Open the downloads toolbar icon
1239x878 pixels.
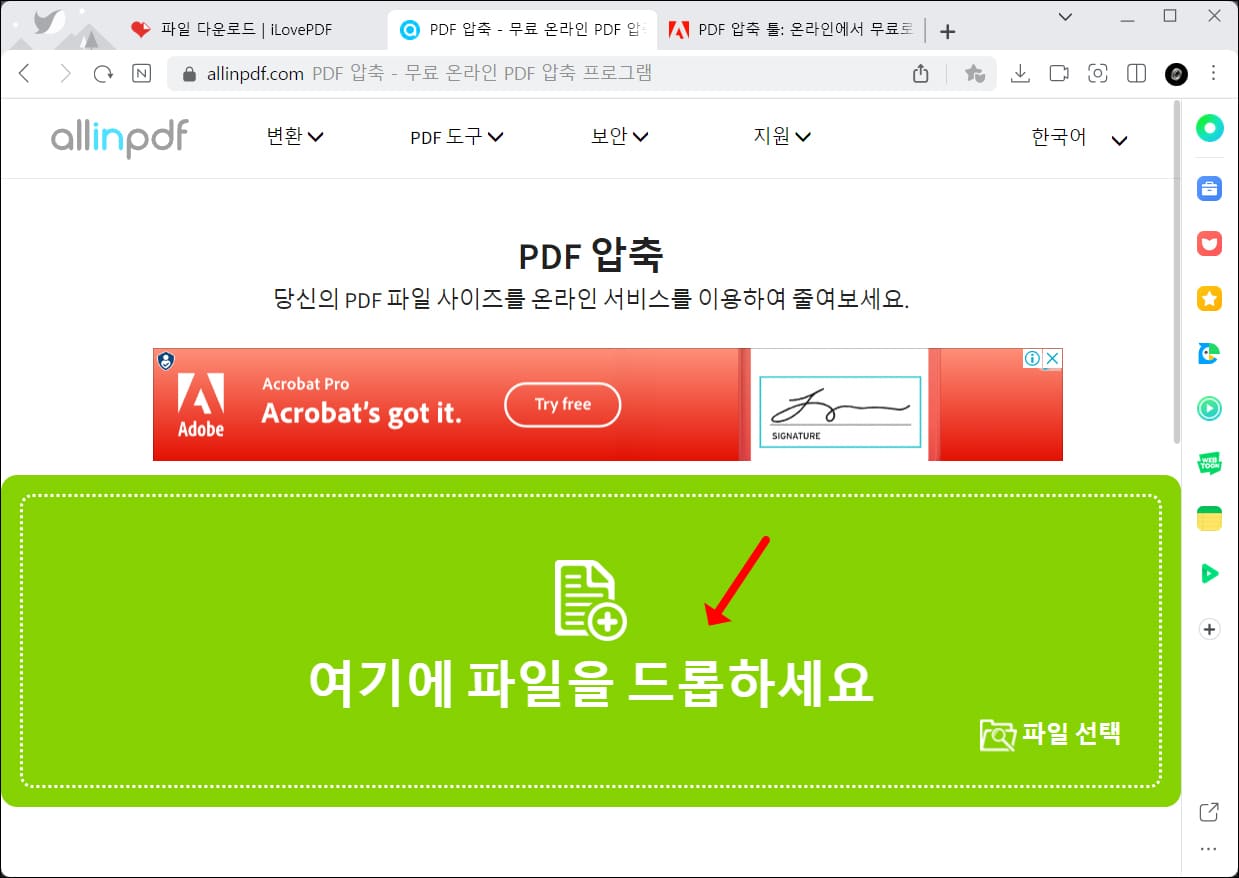click(1020, 73)
